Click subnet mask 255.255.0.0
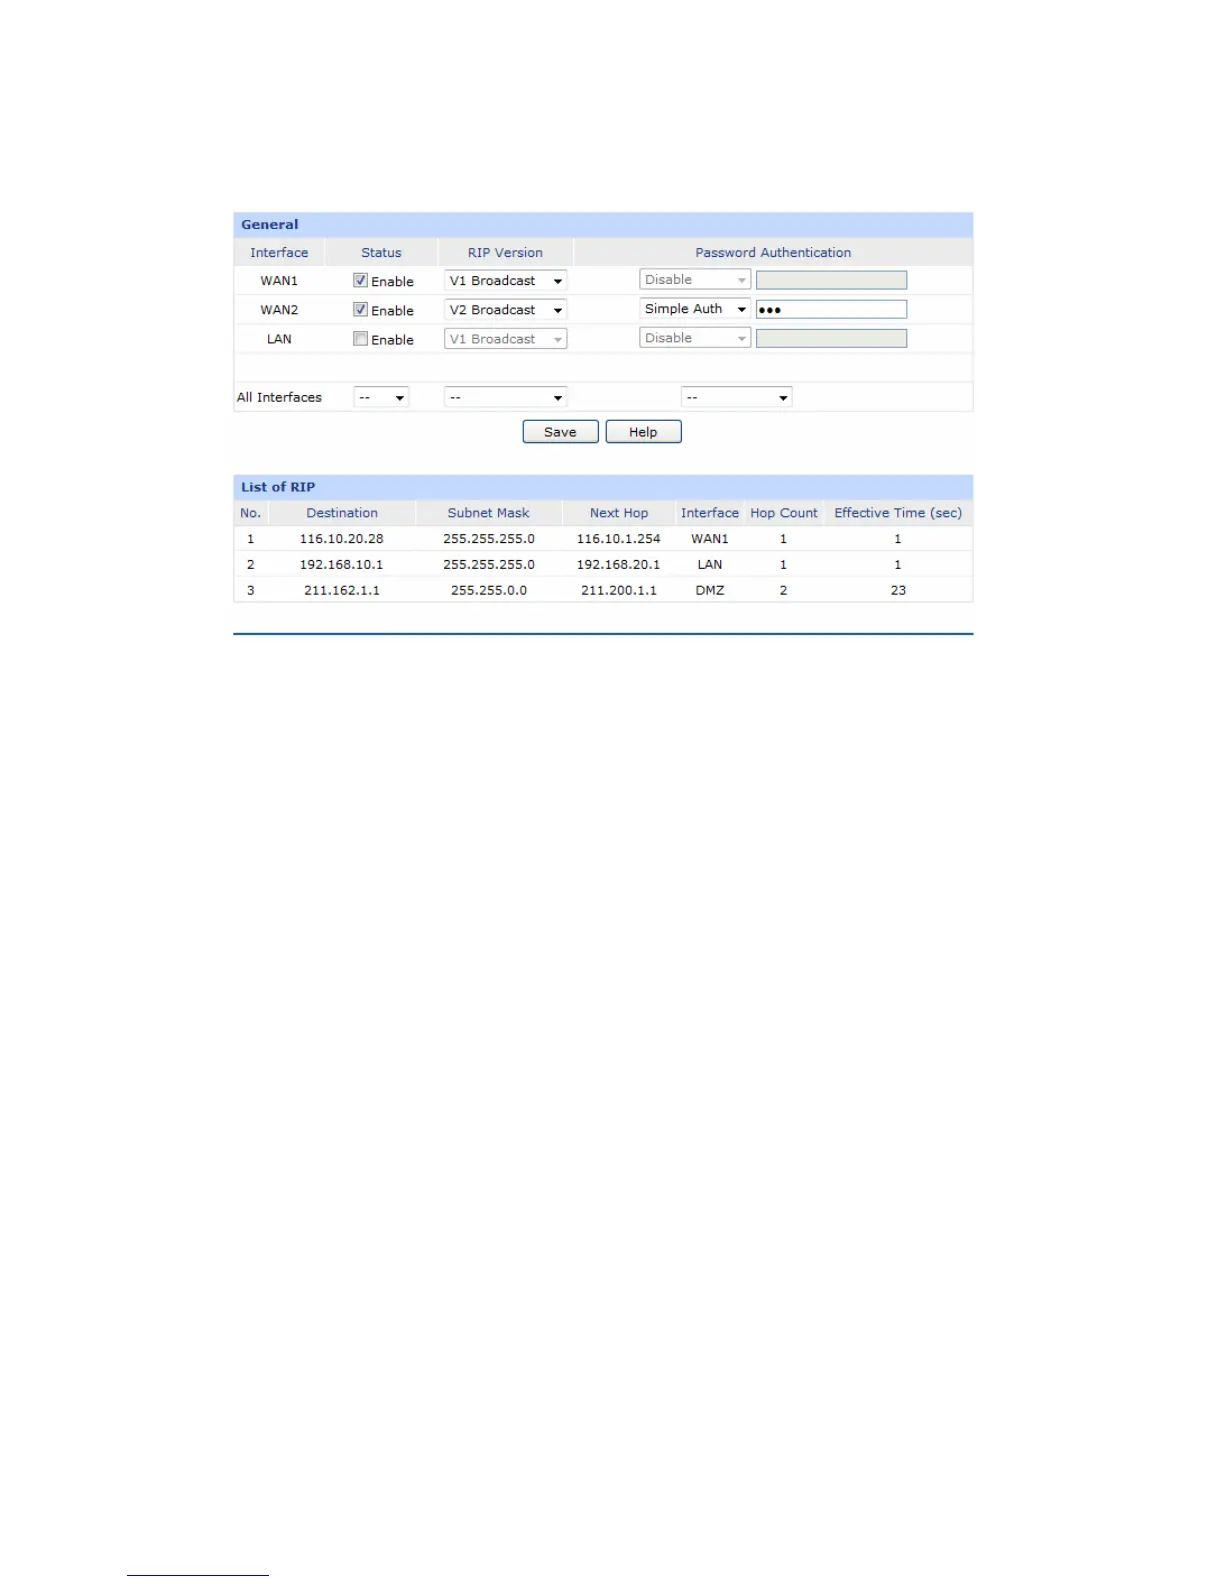The height and width of the screenshot is (1584, 1224). point(489,591)
